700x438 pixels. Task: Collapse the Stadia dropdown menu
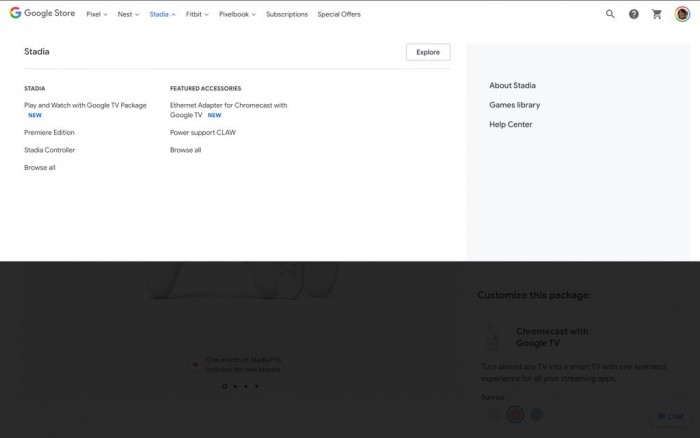point(162,15)
